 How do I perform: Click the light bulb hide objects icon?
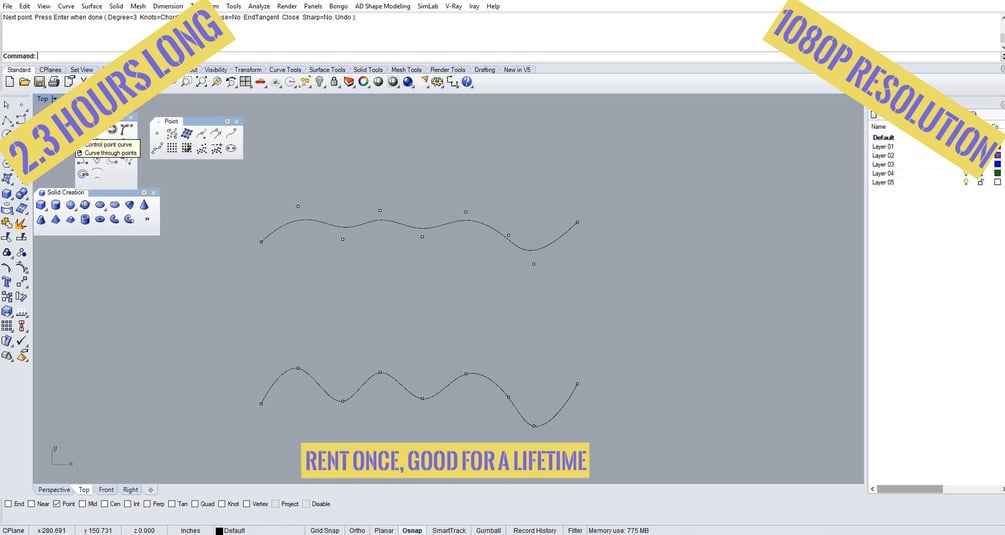(x=320, y=82)
